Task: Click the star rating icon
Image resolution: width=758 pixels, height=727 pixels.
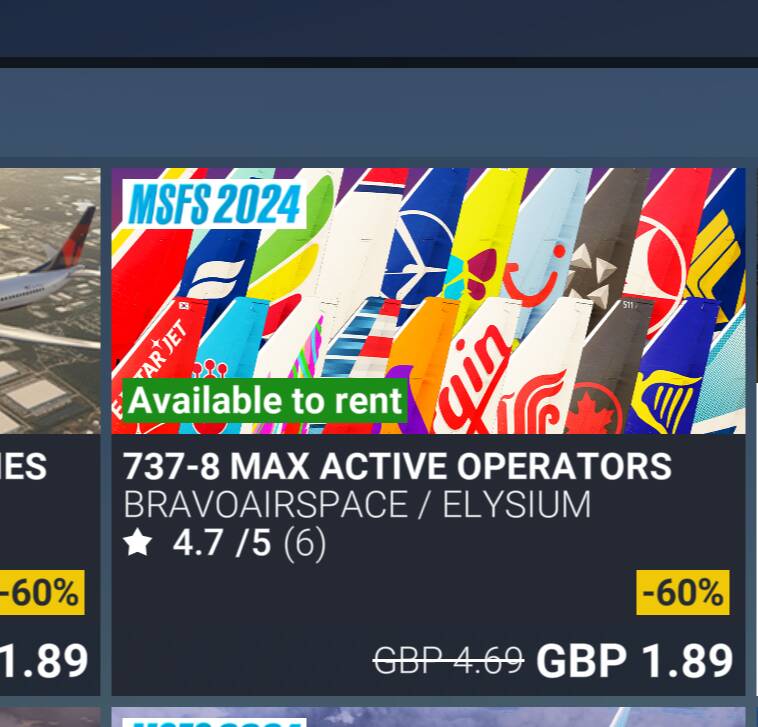Action: (x=138, y=542)
